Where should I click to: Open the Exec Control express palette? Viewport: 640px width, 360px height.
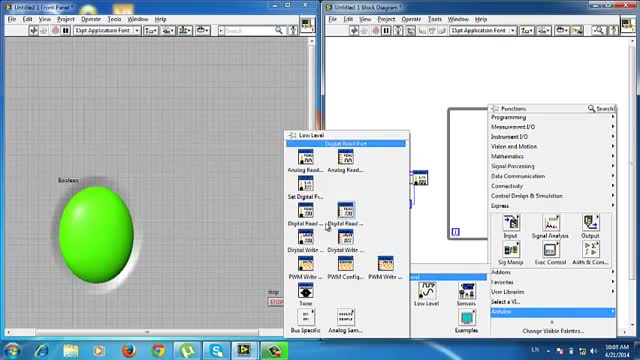click(x=550, y=250)
